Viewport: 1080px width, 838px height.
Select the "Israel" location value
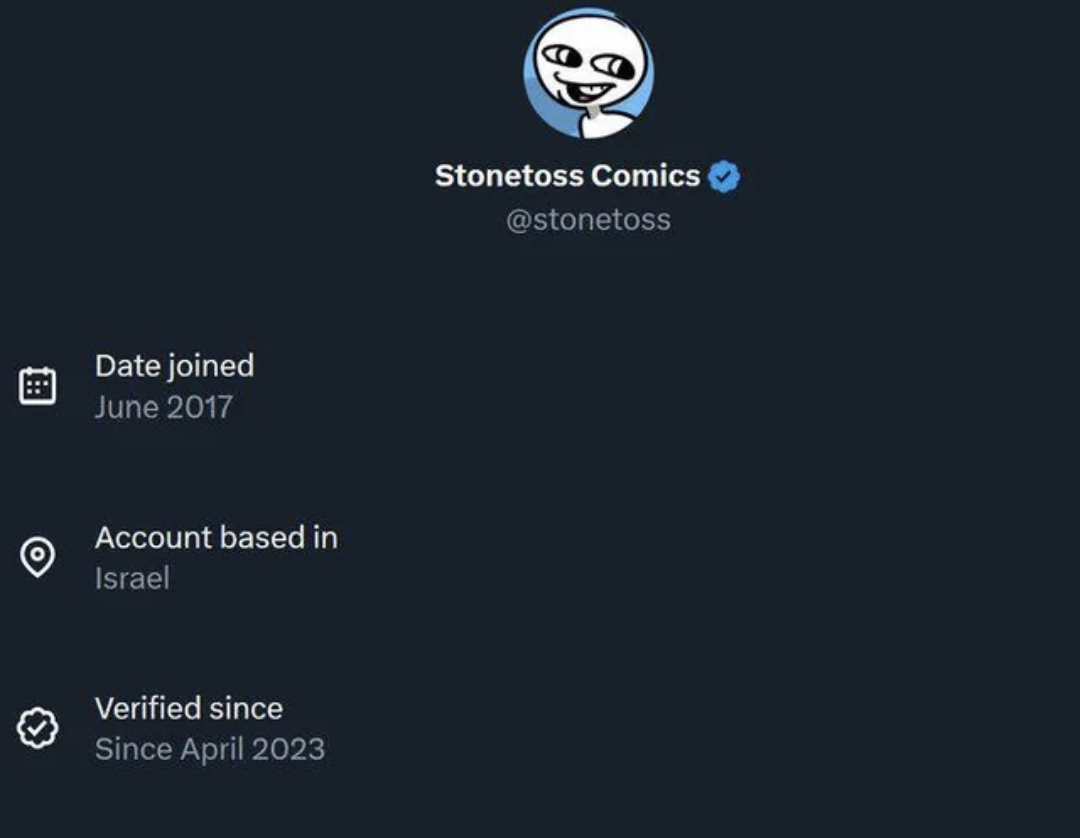click(132, 578)
